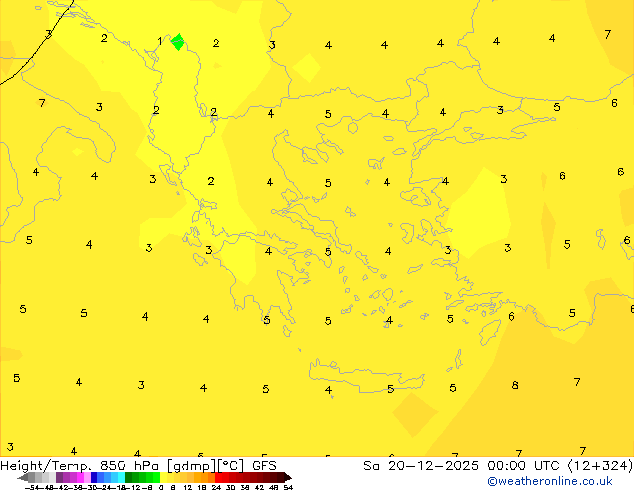Click the '(12+324)' forecast hour text
The image size is (634, 490).
(600, 466)
